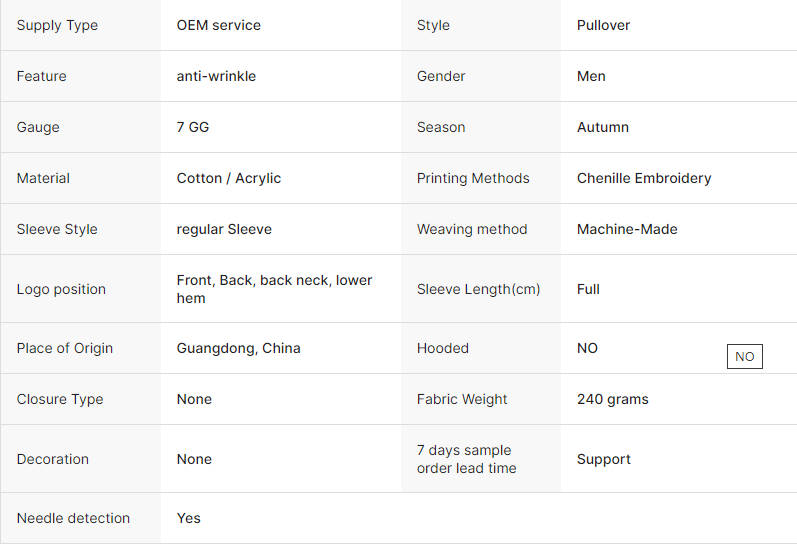
Task: Click the 'Machine-Made' weaving value
Action: click(627, 229)
